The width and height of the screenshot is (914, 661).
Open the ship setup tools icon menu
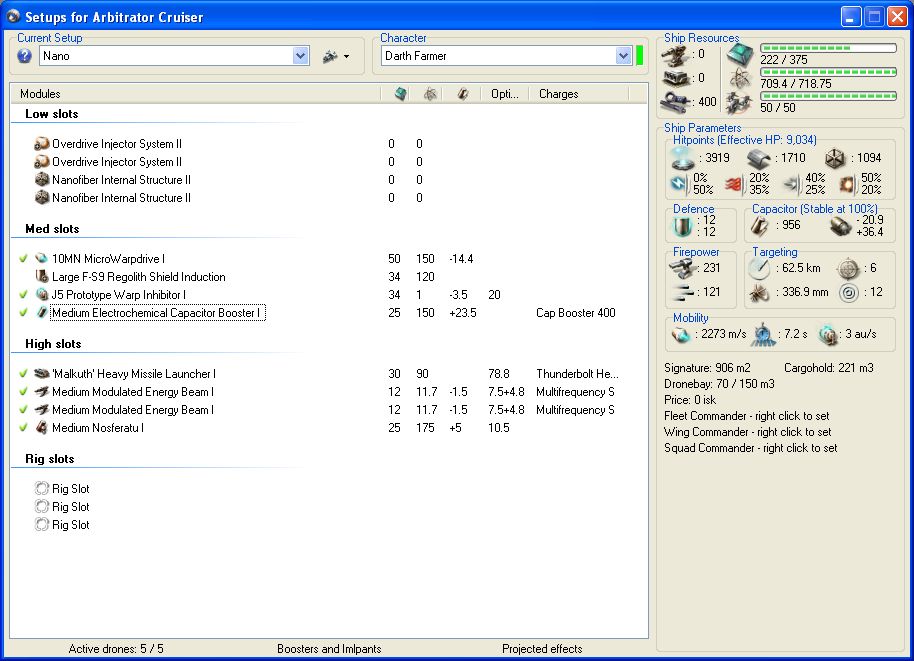click(330, 56)
